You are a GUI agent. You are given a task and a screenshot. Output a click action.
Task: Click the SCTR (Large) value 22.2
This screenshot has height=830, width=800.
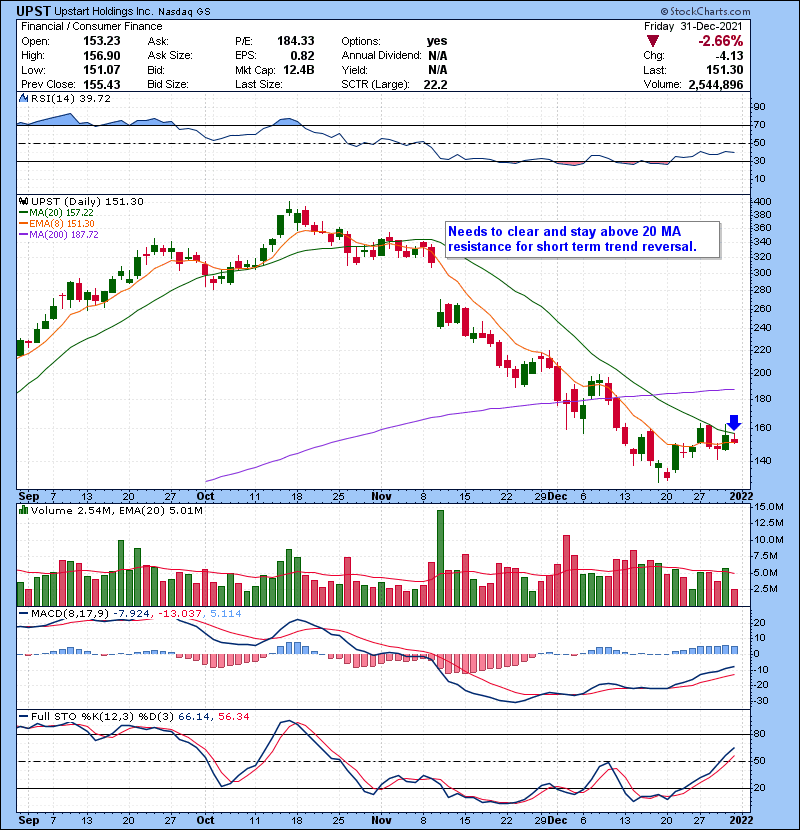[435, 85]
